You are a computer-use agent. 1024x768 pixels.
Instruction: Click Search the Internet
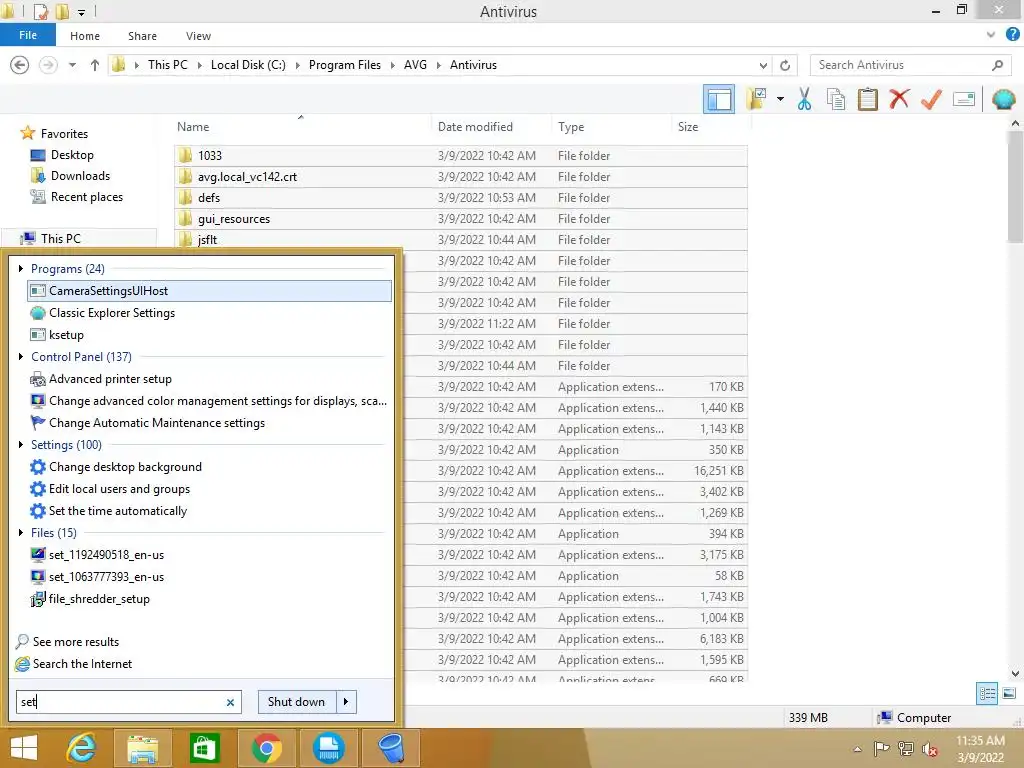point(82,664)
